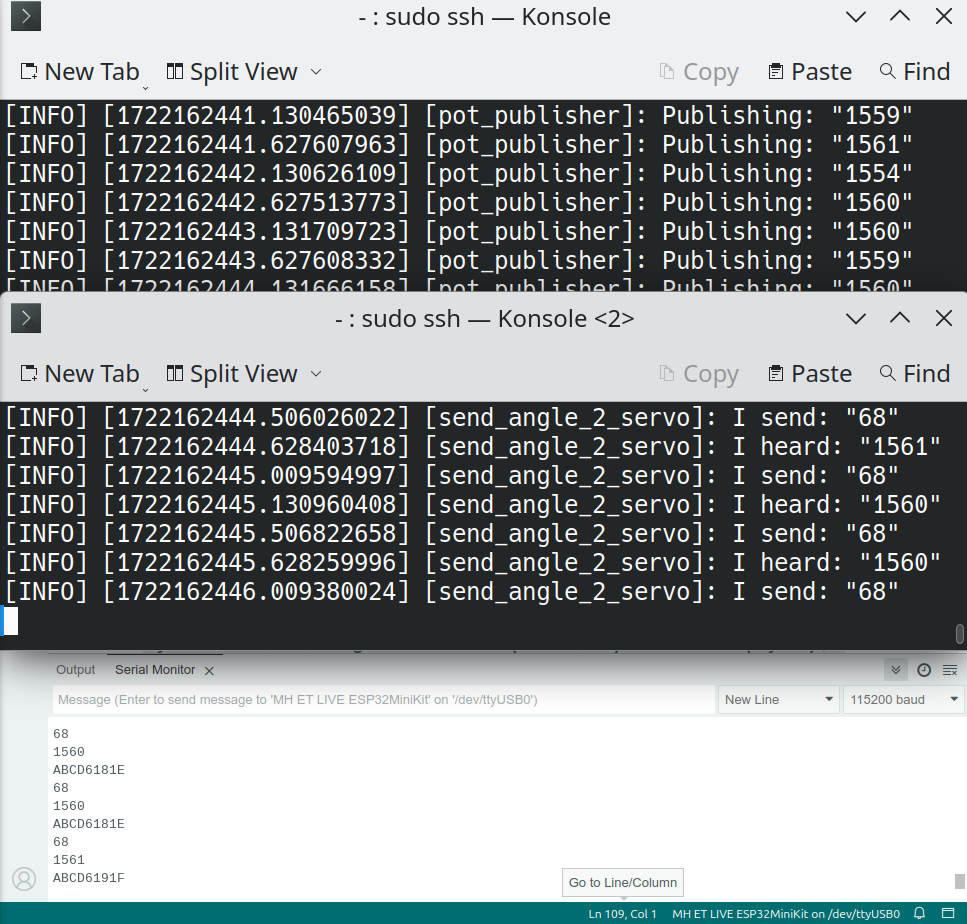Toggle autoscroll in the Serial Monitor
Screen dimensions: 967x924
click(x=895, y=670)
